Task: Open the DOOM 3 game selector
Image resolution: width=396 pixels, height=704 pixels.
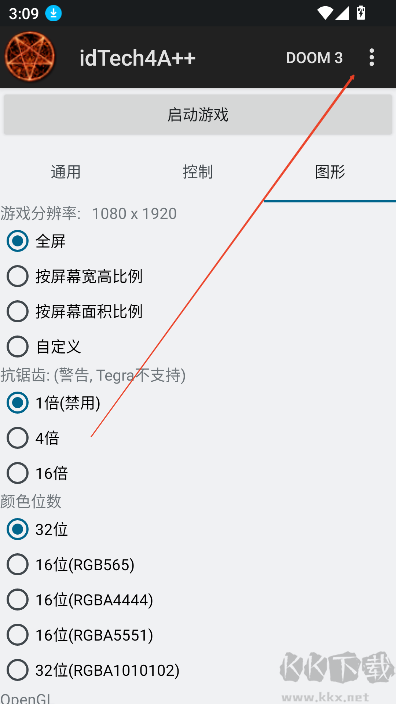Action: [314, 58]
